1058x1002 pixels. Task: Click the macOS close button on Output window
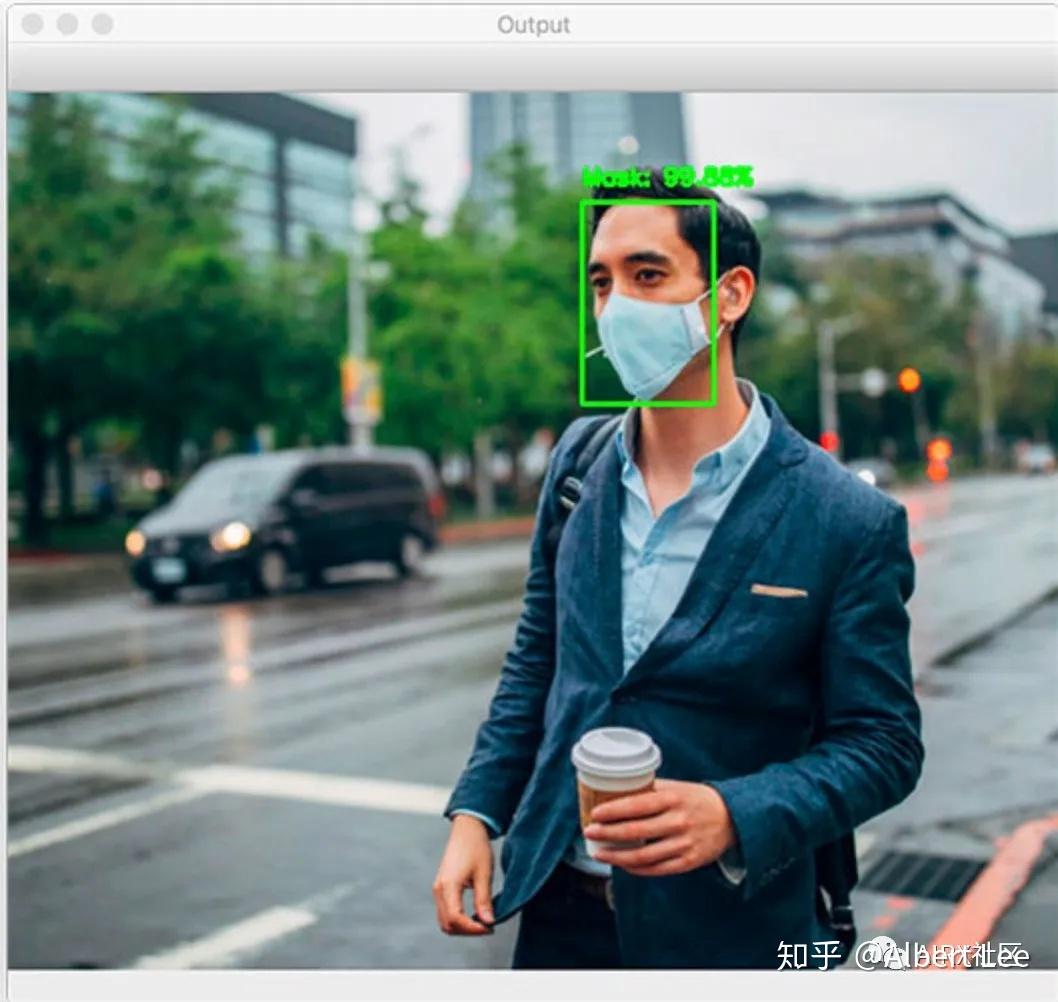point(32,23)
